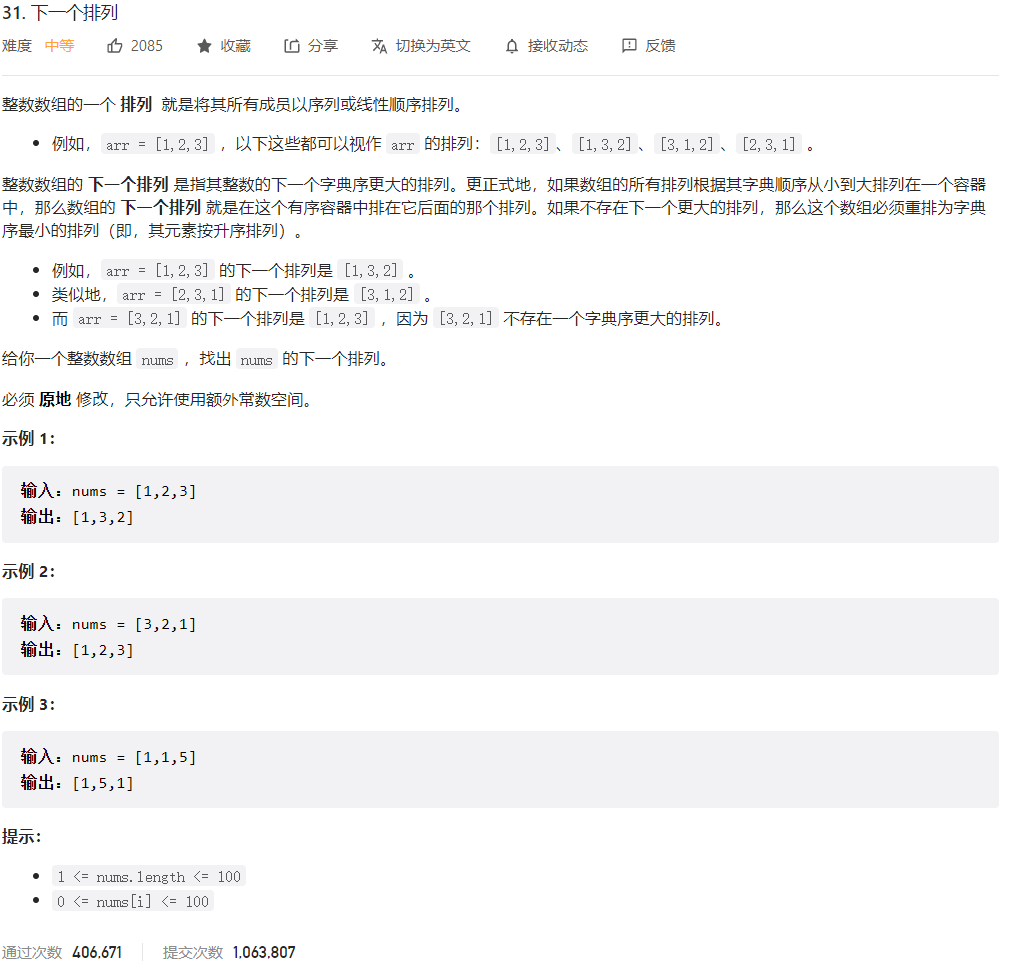Click the share icon

click(292, 46)
